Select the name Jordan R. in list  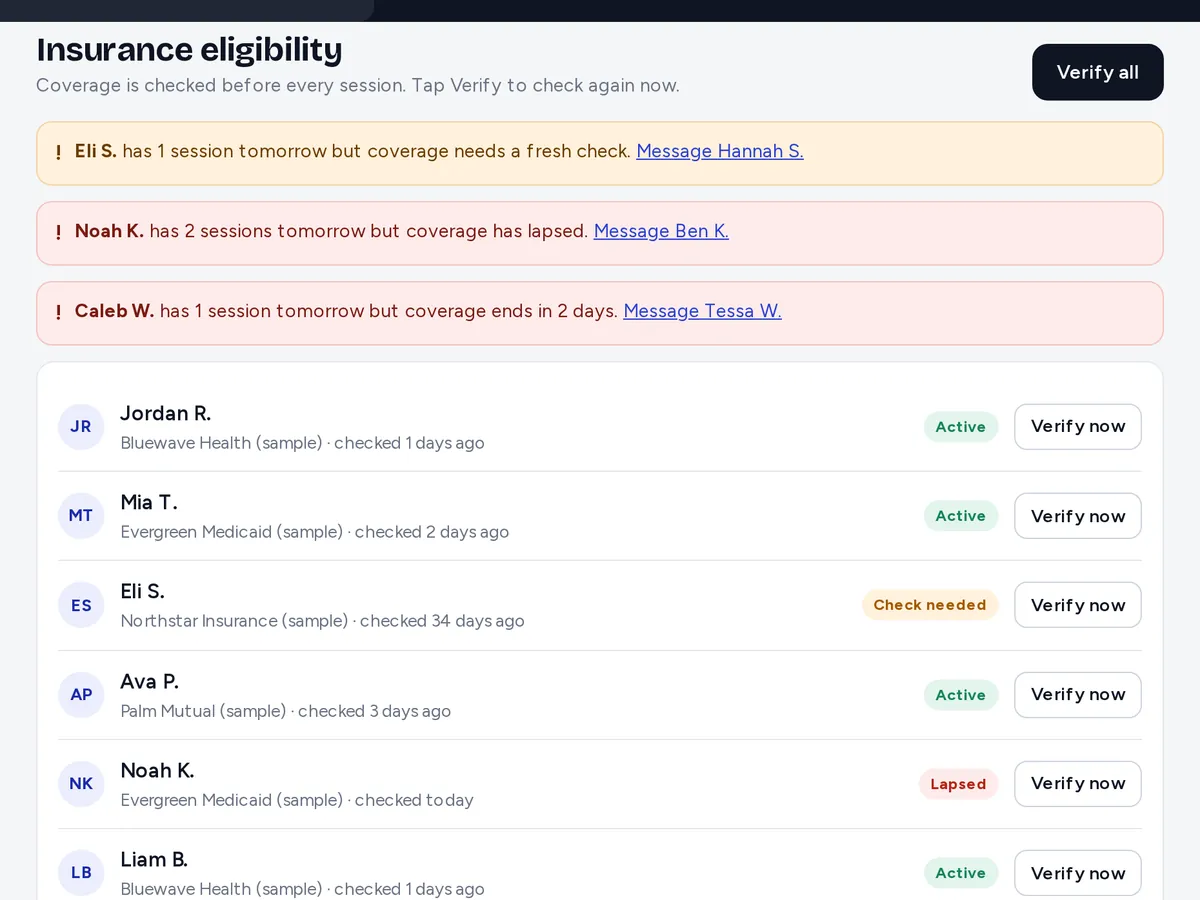166,414
